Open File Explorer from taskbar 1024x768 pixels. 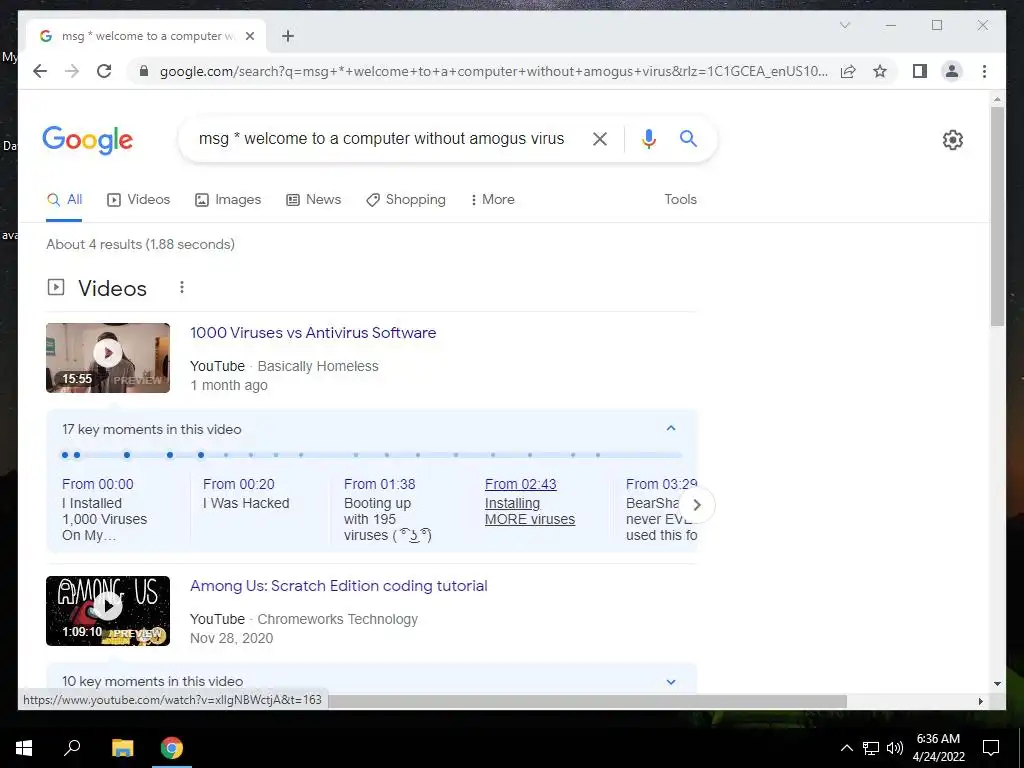(x=122, y=748)
